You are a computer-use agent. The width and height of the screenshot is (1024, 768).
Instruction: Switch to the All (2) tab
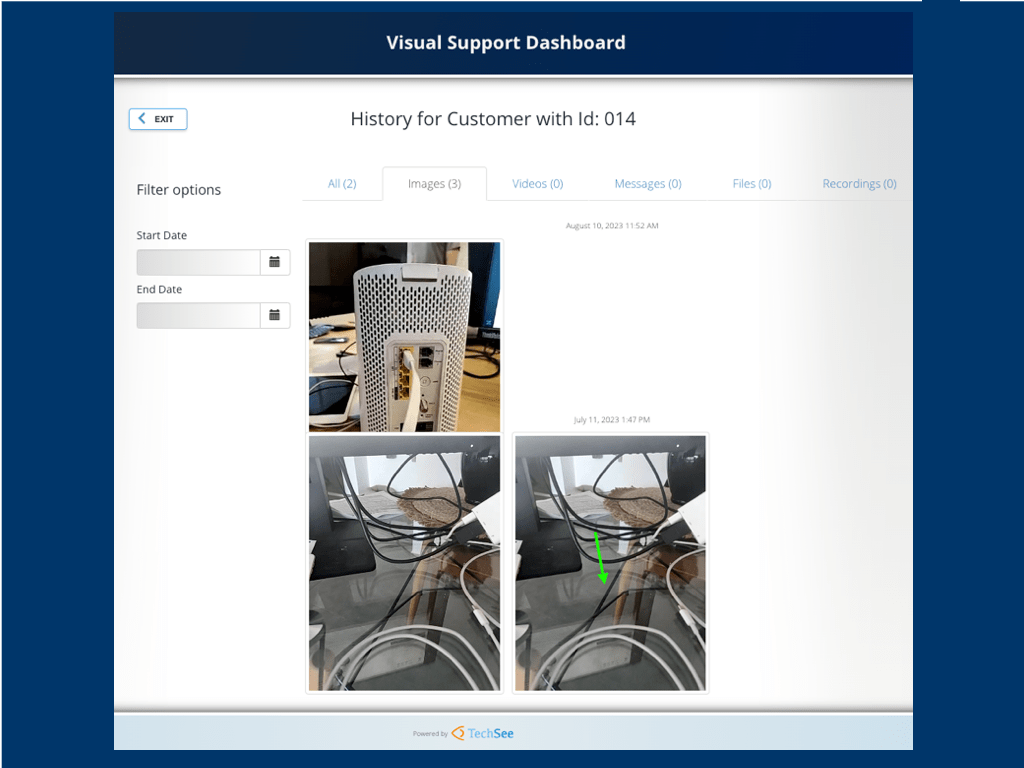[342, 184]
